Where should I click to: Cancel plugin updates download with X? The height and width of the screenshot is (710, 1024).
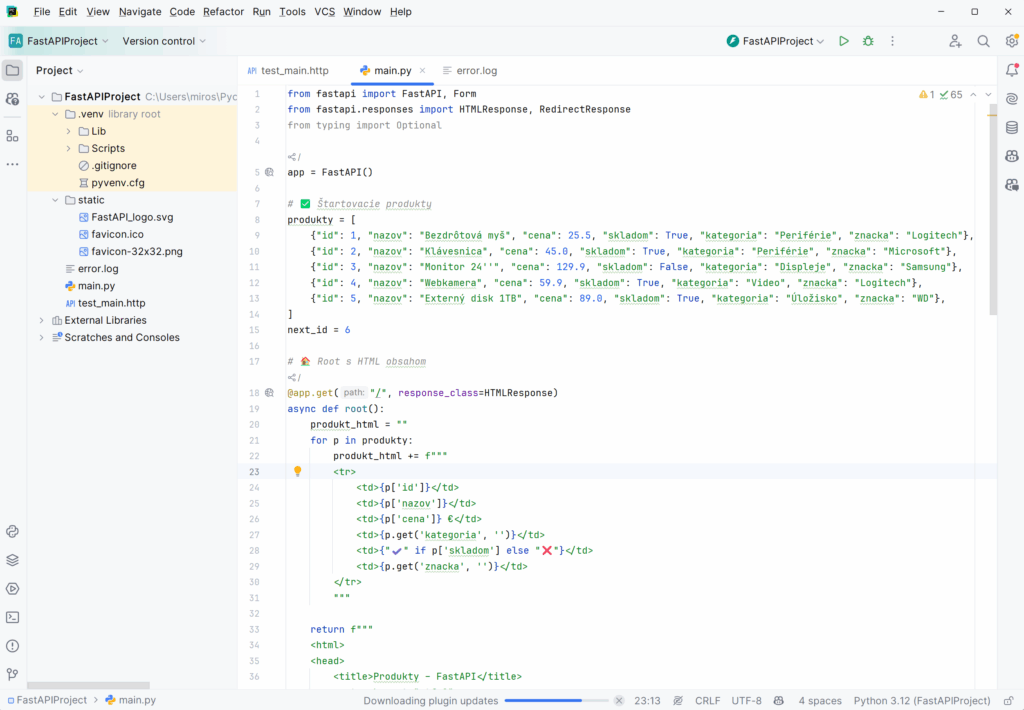618,700
